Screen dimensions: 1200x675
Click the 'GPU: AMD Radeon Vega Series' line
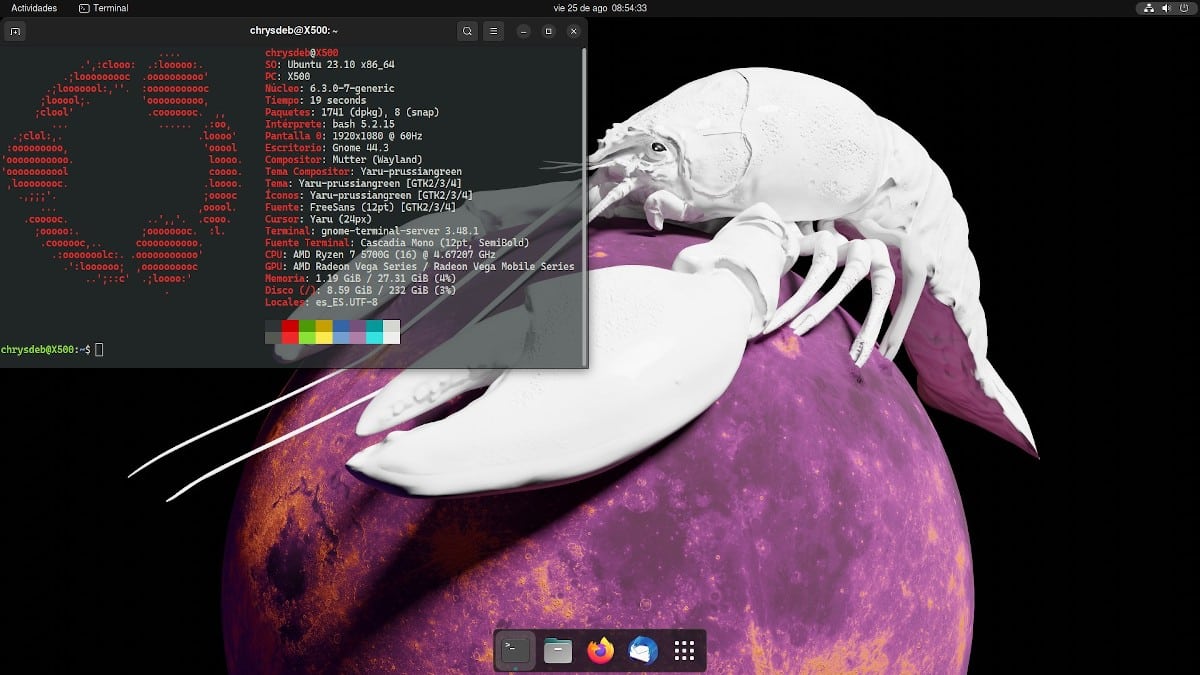click(420, 267)
